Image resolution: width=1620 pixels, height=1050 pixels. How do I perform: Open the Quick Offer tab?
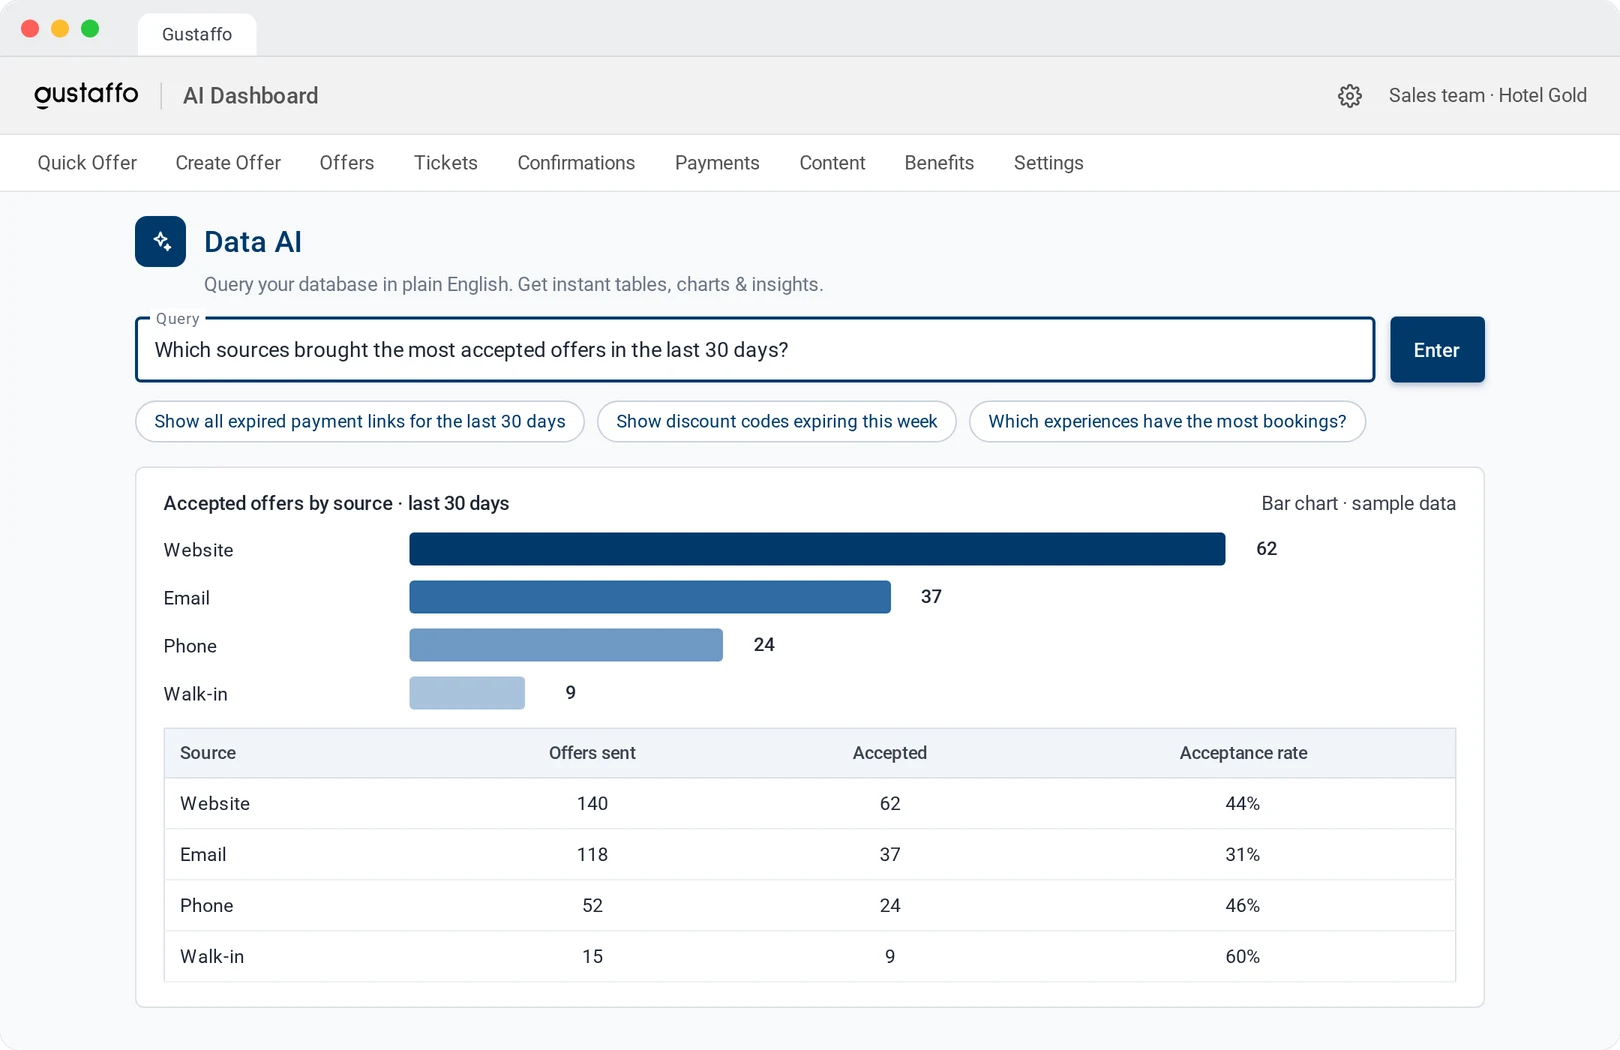pos(87,163)
